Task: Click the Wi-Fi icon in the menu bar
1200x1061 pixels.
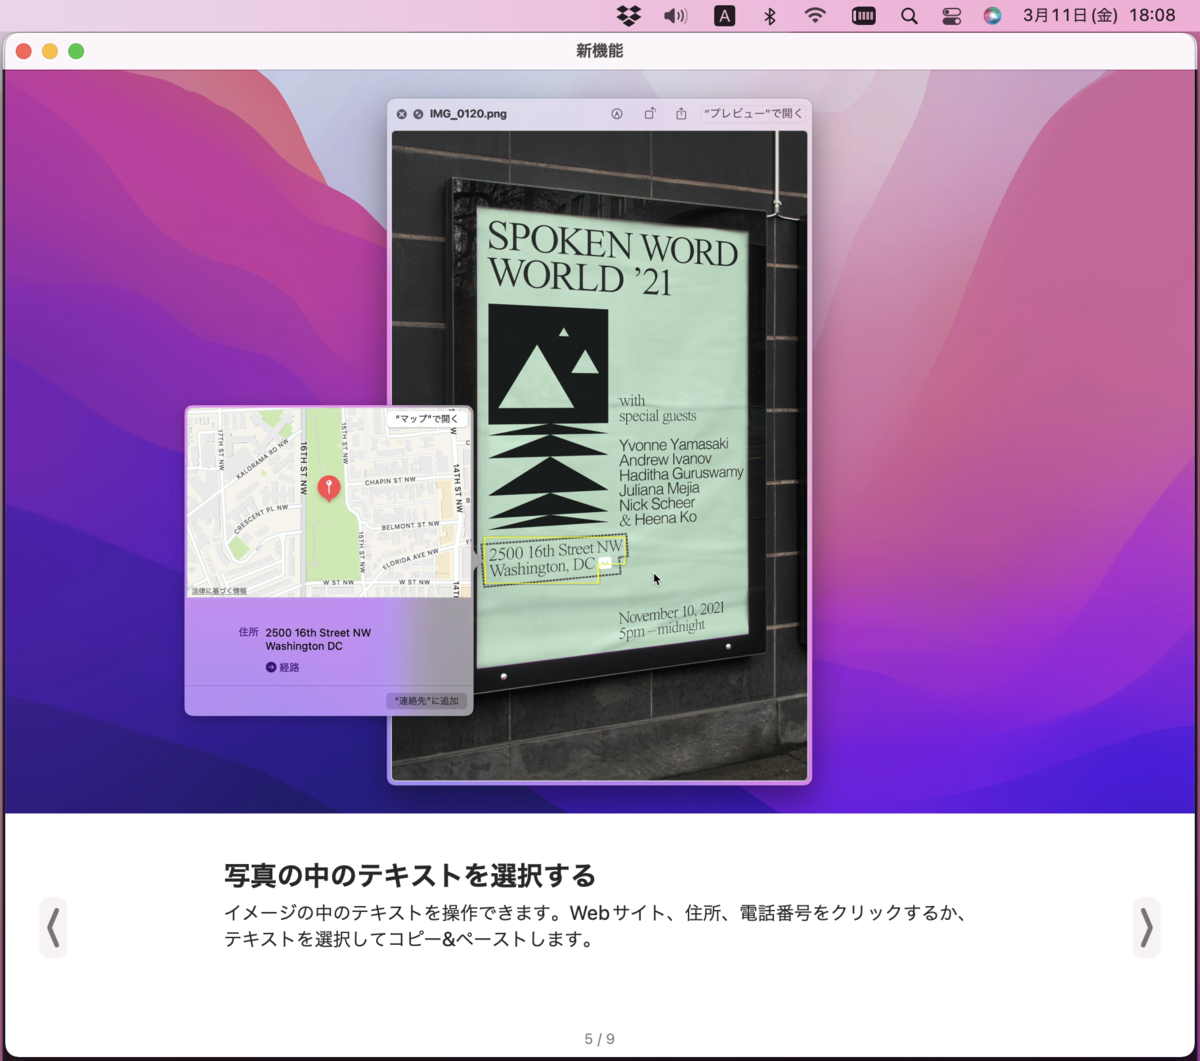Action: 815,15
